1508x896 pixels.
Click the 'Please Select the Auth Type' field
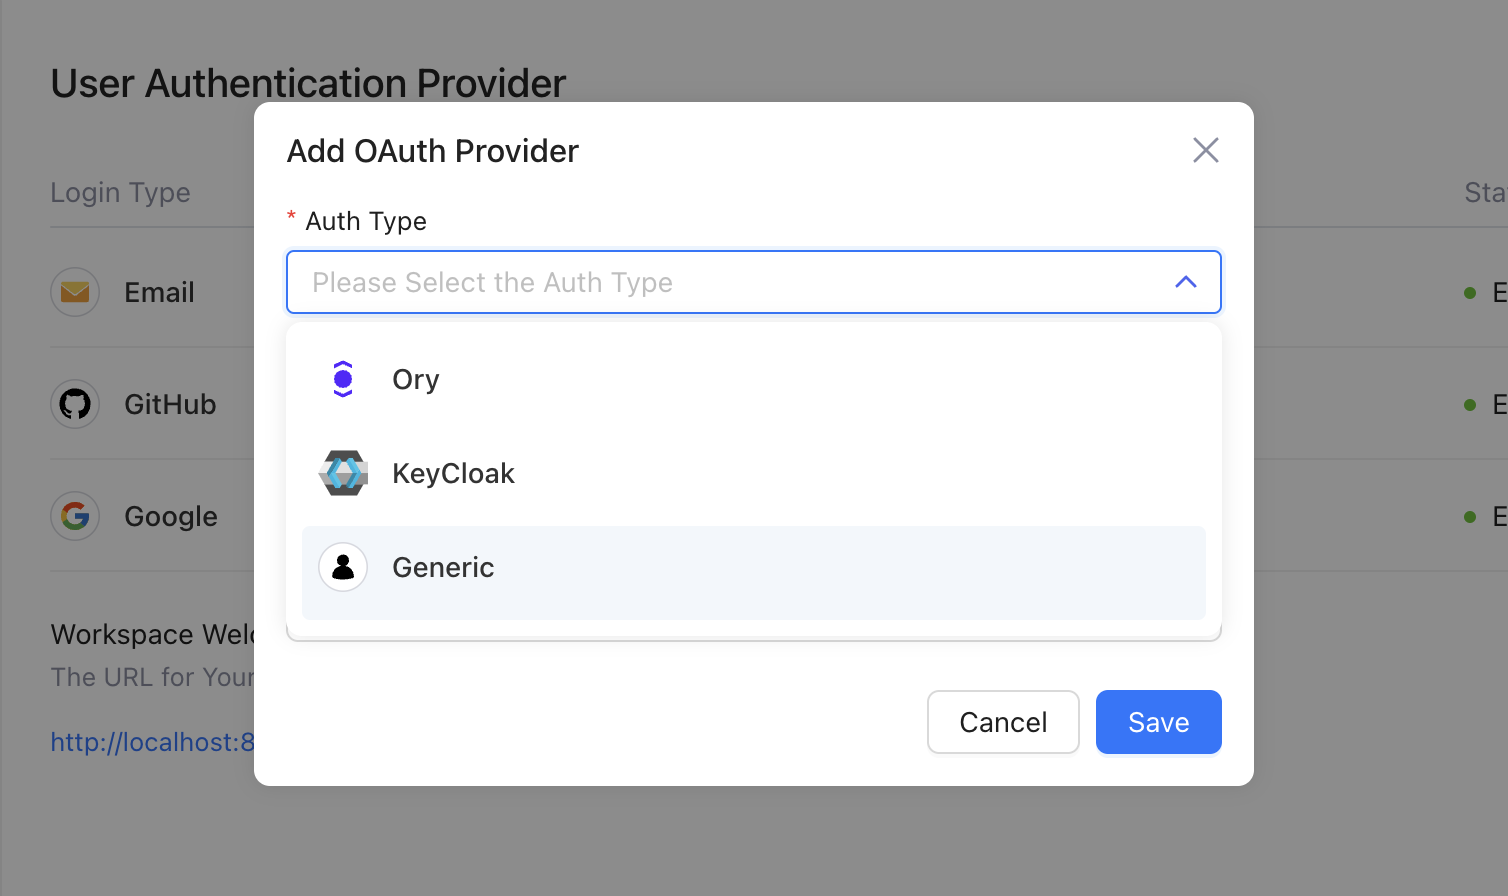[700, 282]
